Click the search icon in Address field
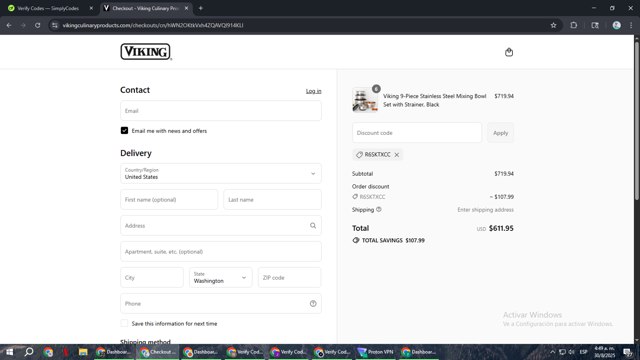 (313, 225)
